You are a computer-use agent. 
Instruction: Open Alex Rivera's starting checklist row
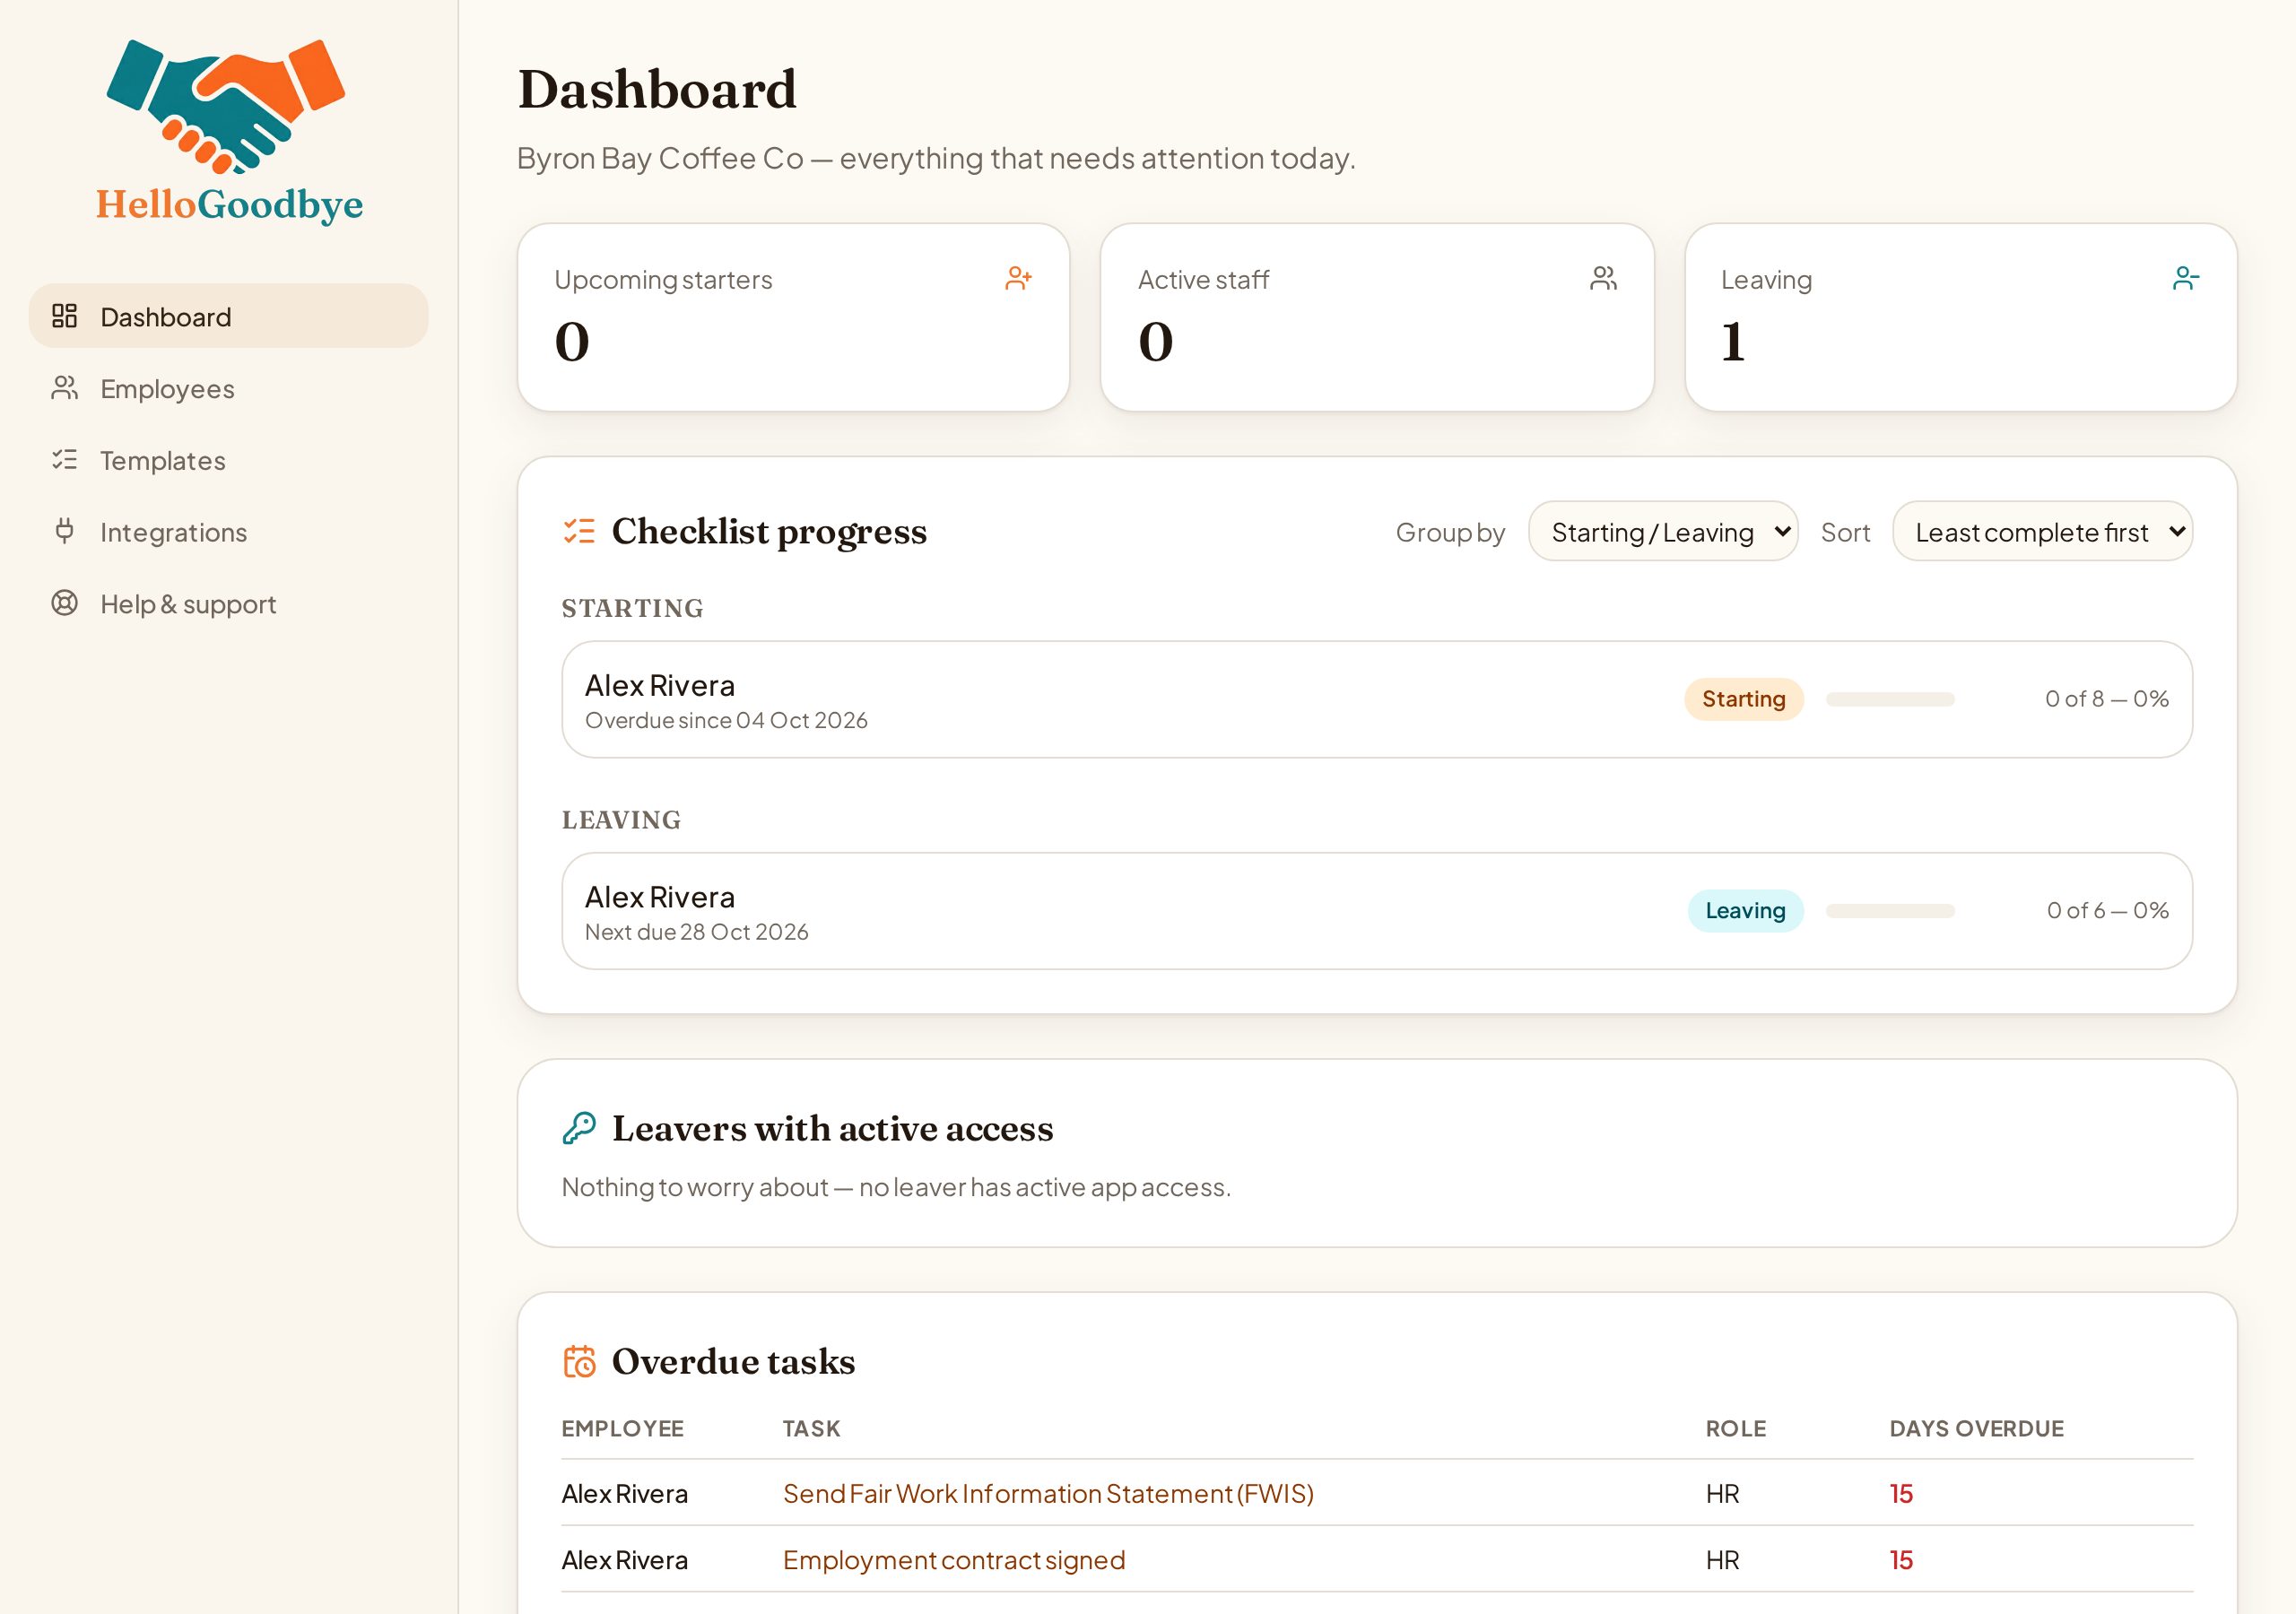(x=1377, y=699)
